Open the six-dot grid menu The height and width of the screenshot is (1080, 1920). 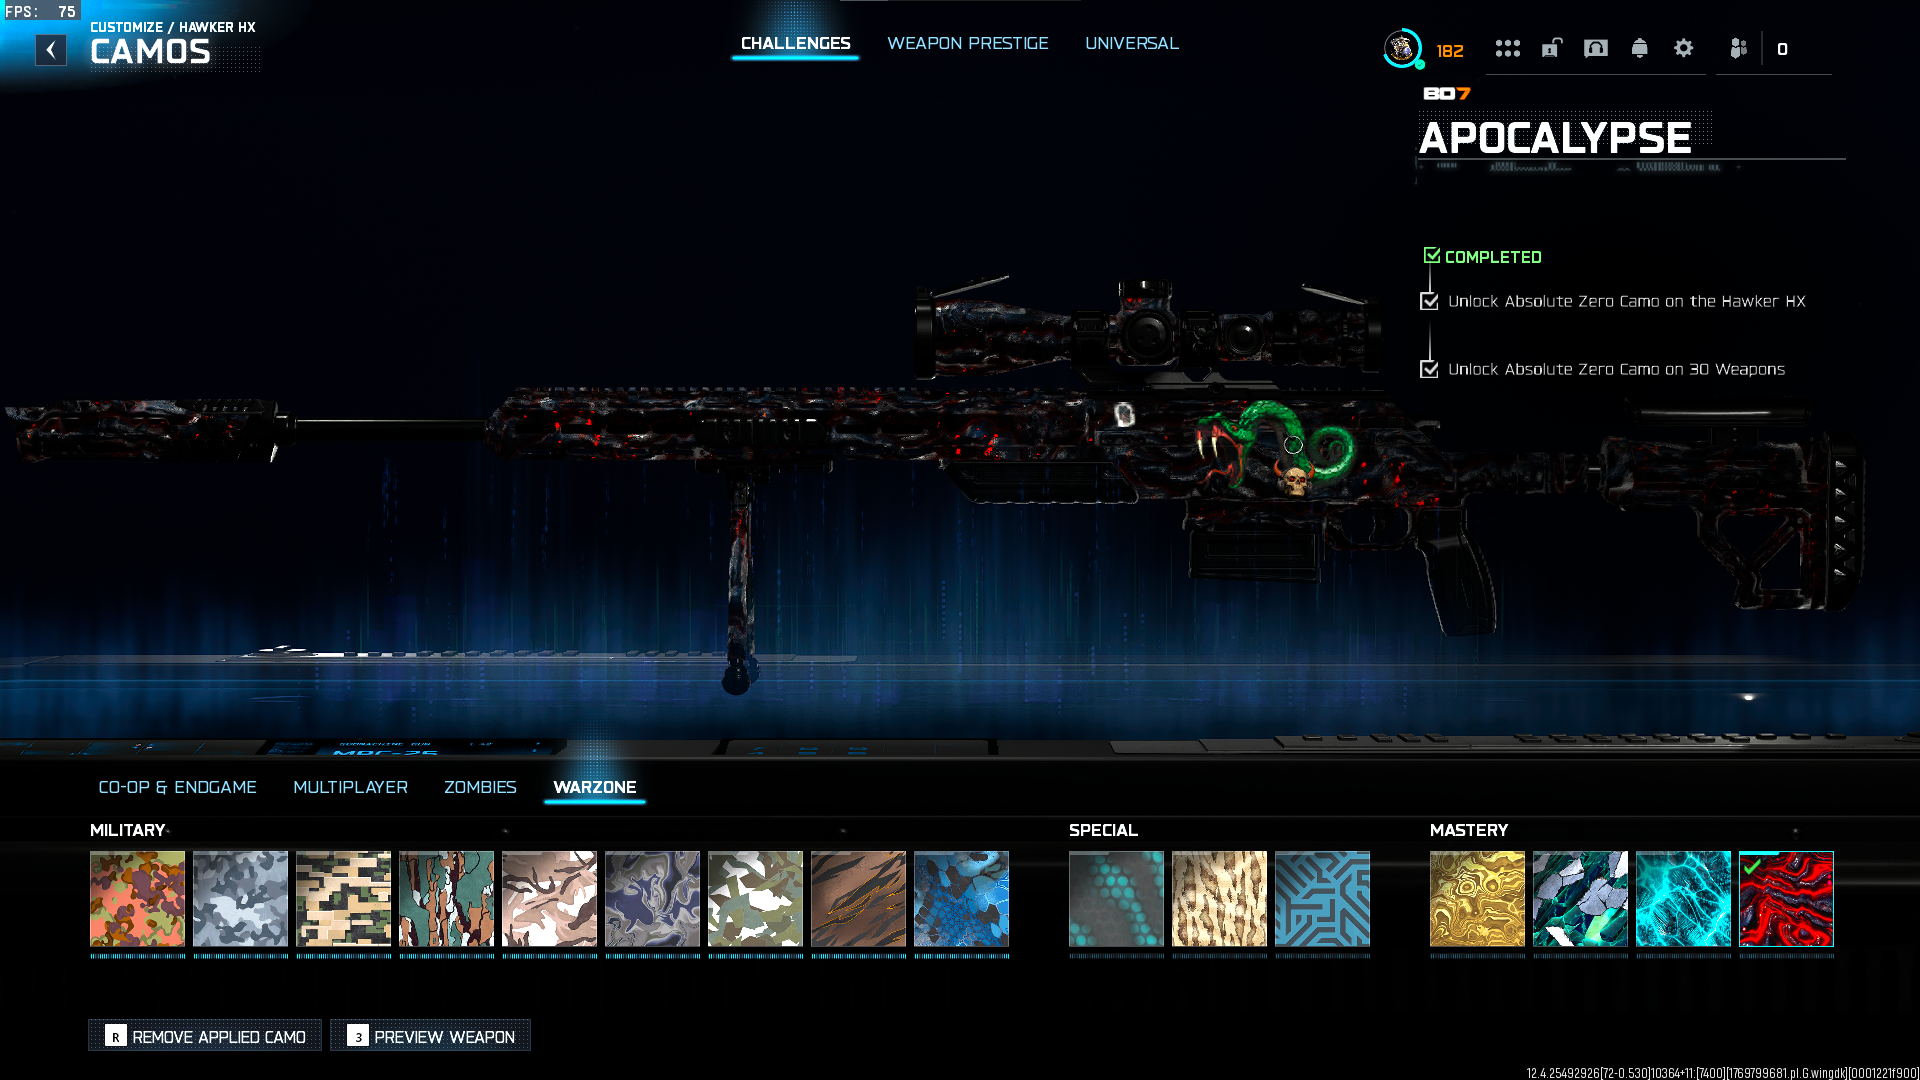(x=1508, y=48)
